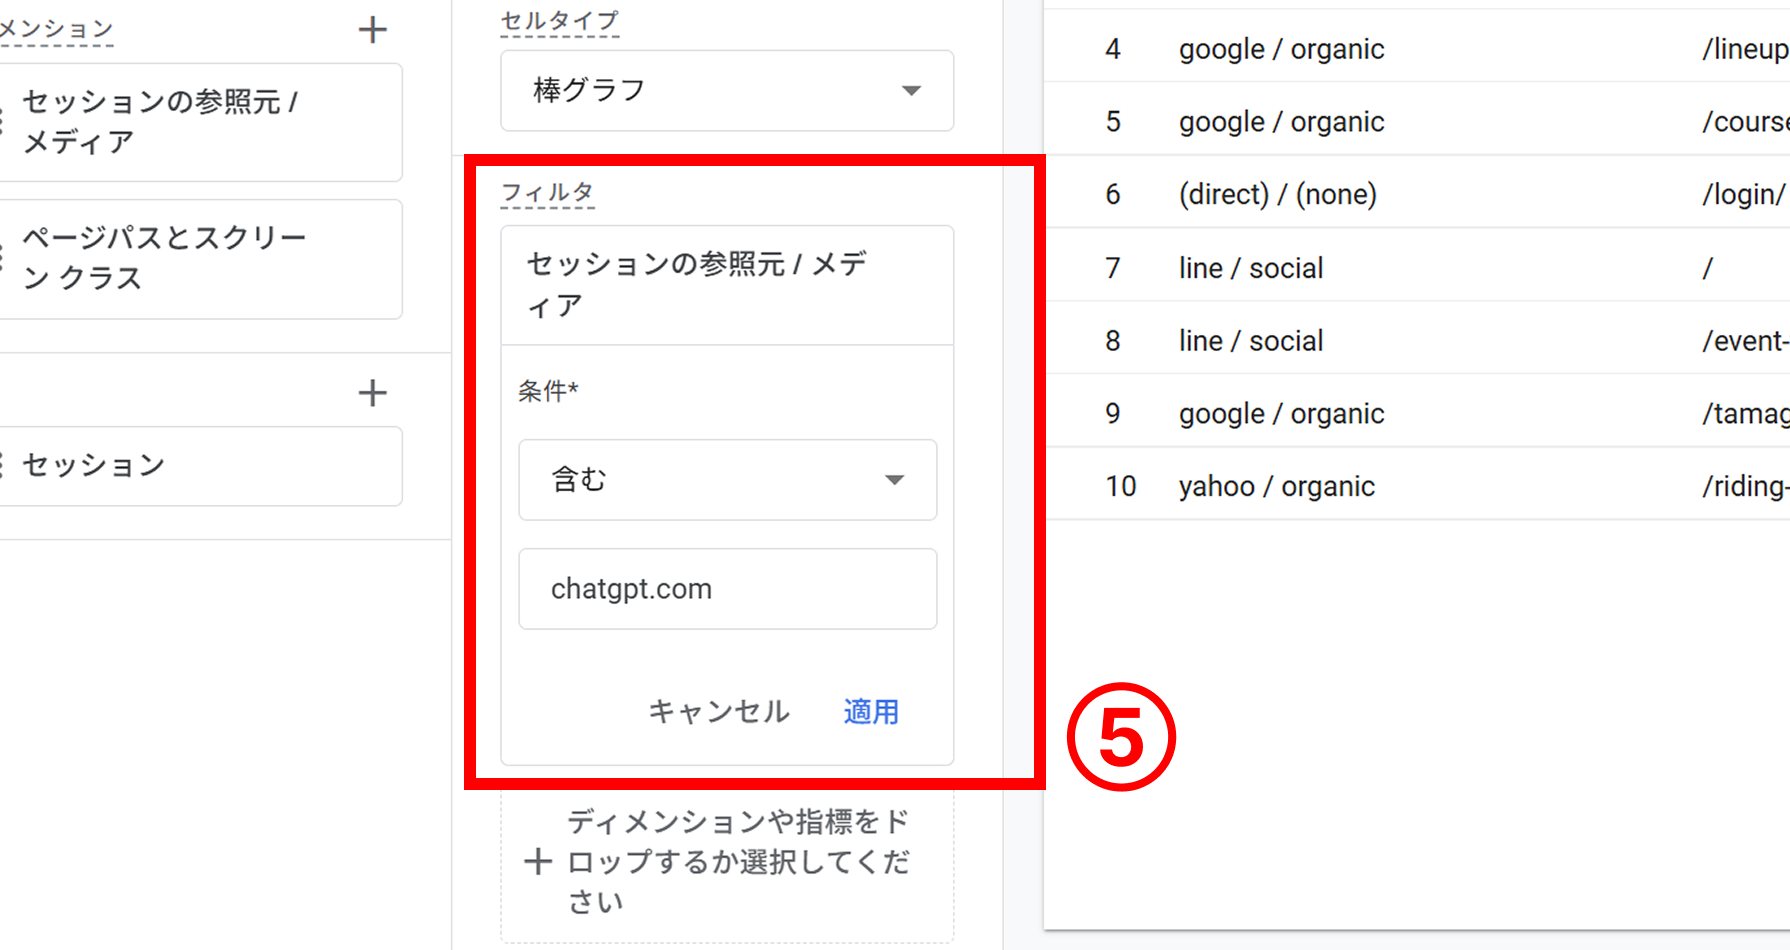Click the + icon in the drop dimension area
The width and height of the screenshot is (1790, 950).
539,861
